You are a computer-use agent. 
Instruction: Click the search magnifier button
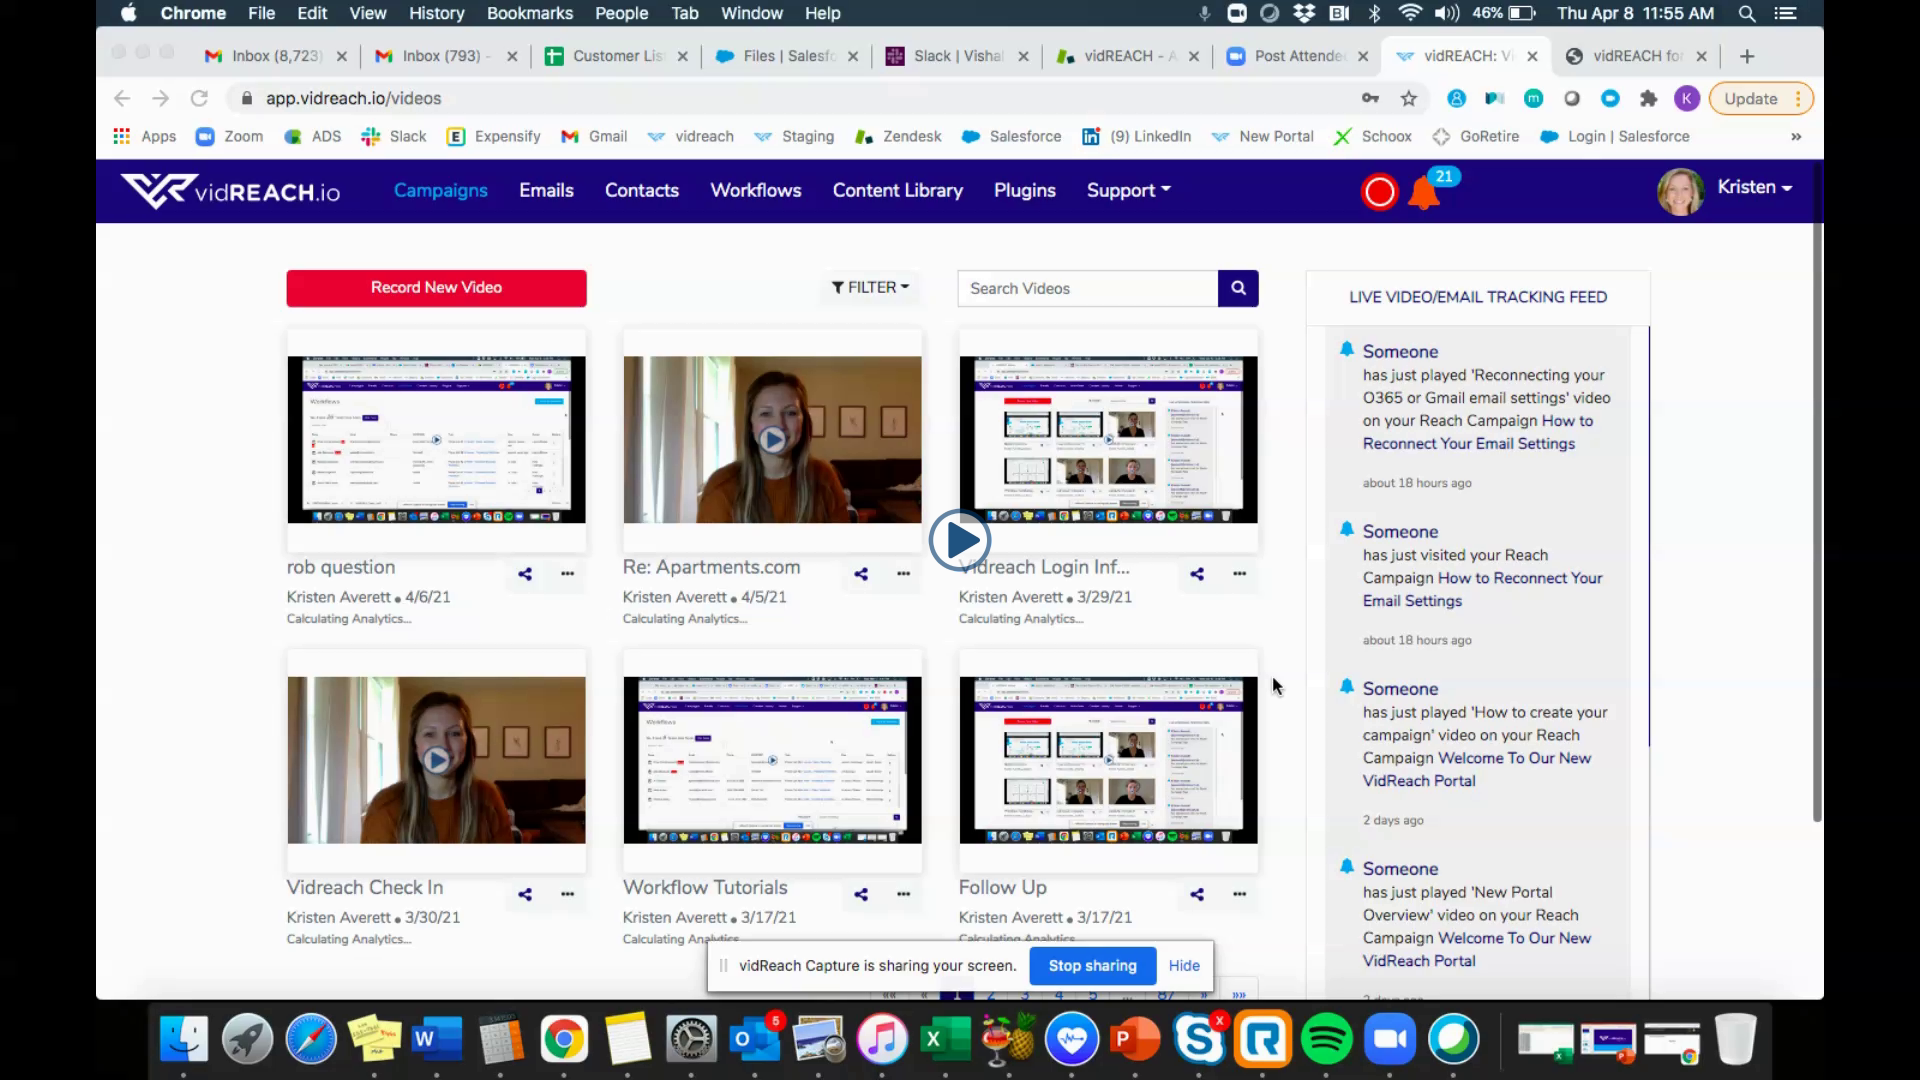[1238, 288]
